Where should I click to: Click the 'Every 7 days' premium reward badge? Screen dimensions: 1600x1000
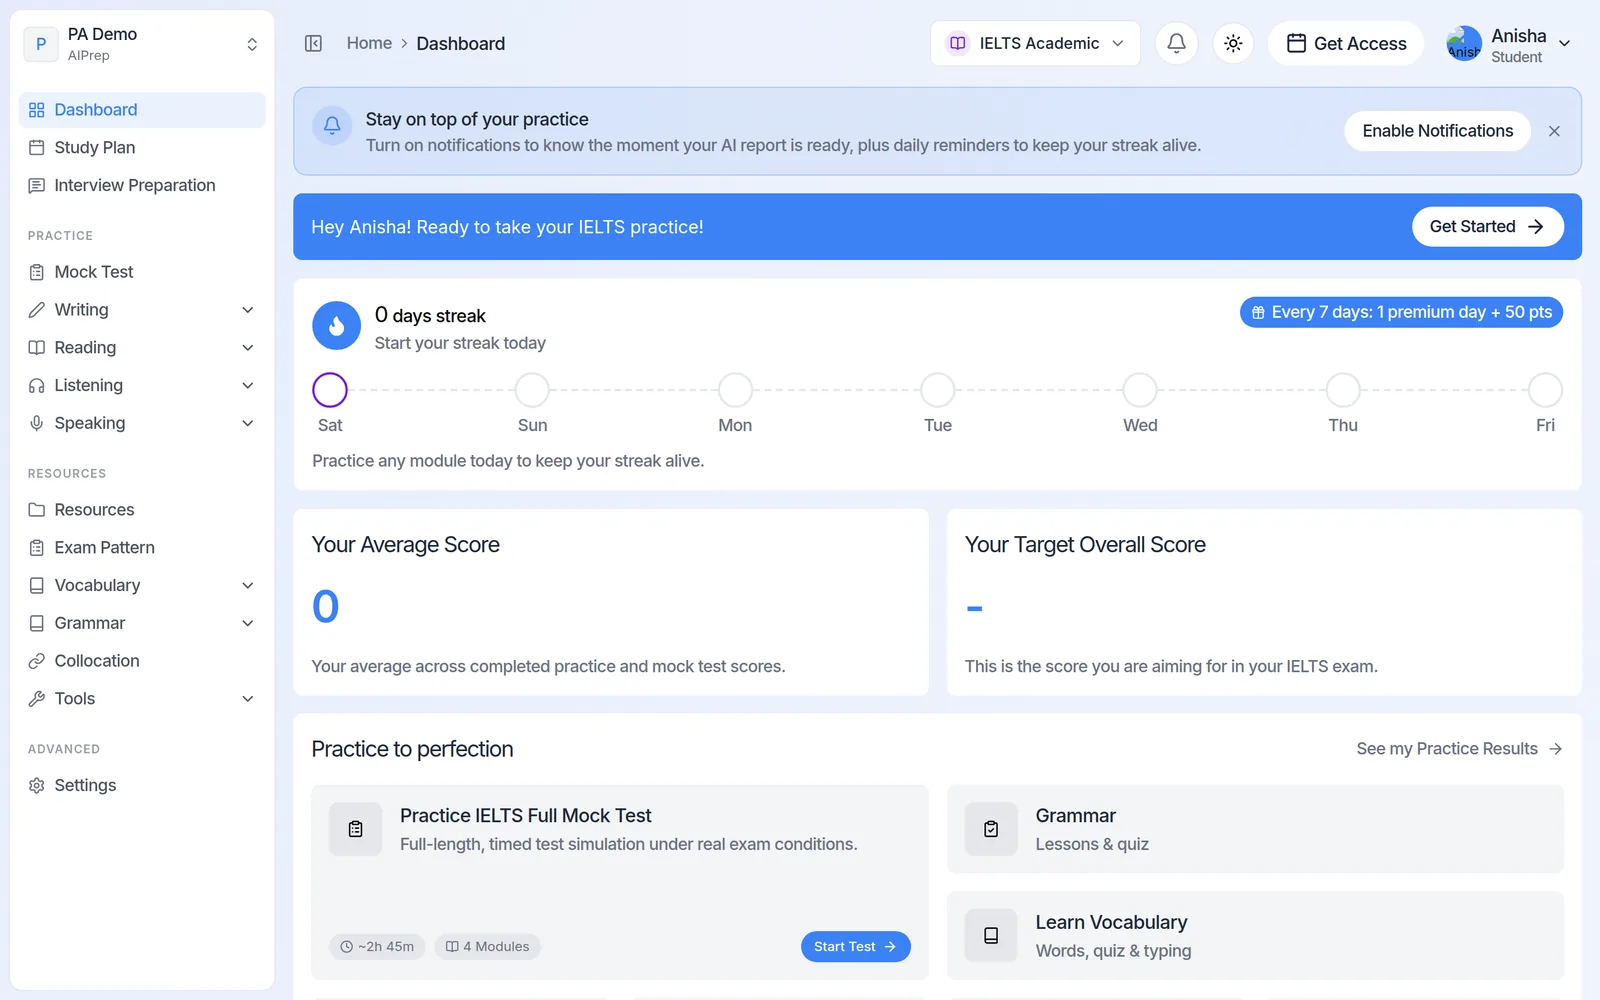point(1401,312)
